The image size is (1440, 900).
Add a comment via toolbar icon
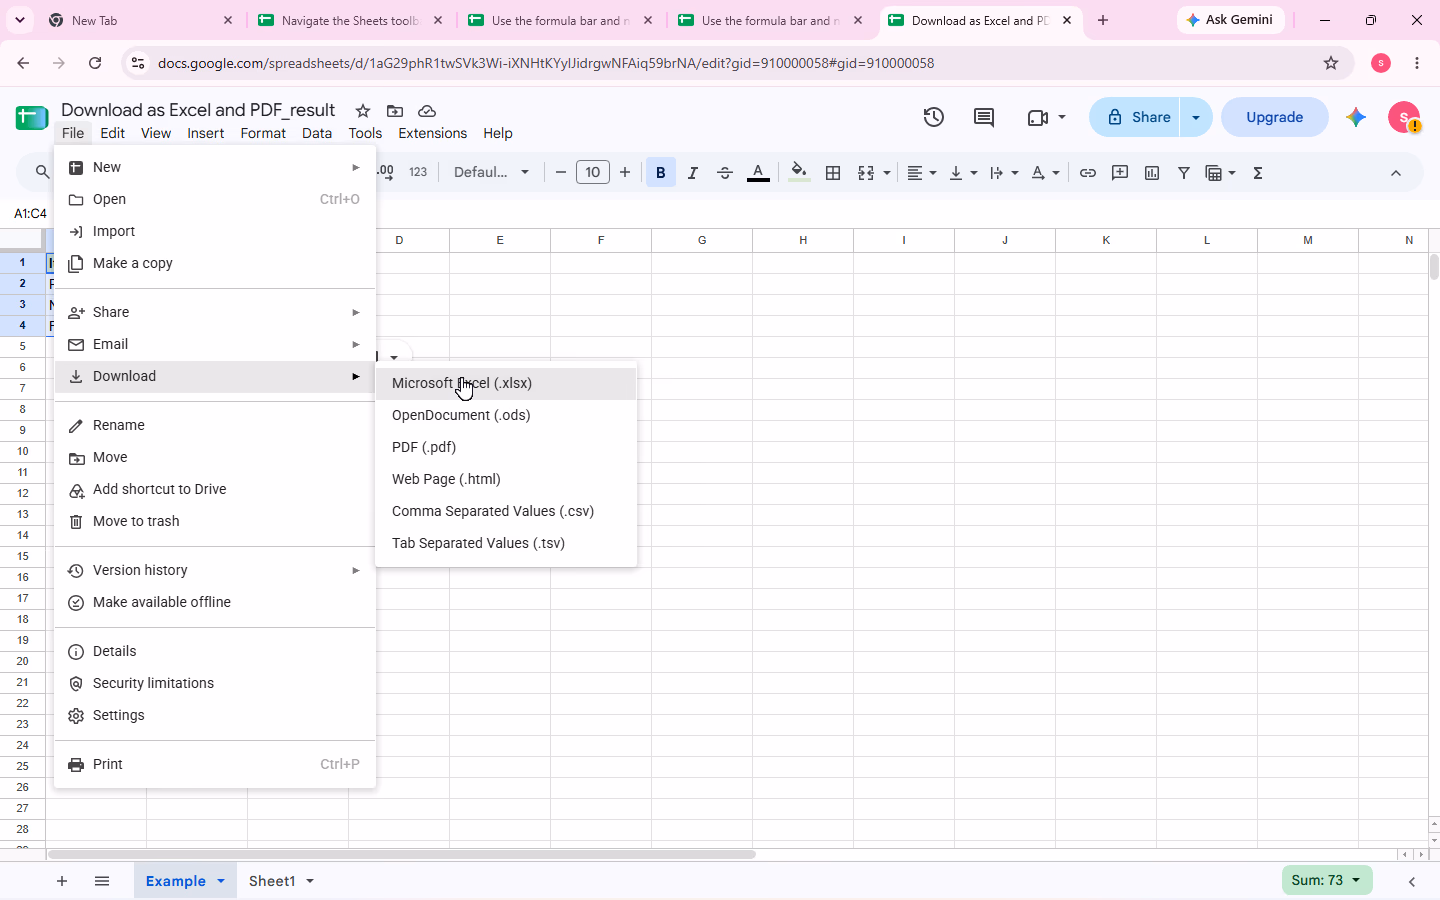pyautogui.click(x=1120, y=173)
